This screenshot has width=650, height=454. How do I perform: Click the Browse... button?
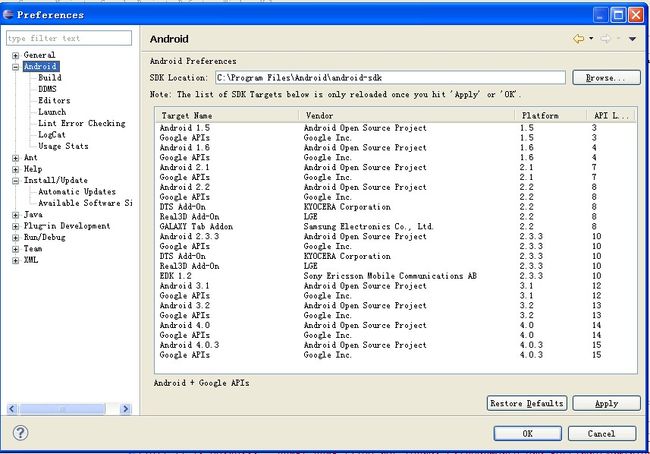click(606, 78)
